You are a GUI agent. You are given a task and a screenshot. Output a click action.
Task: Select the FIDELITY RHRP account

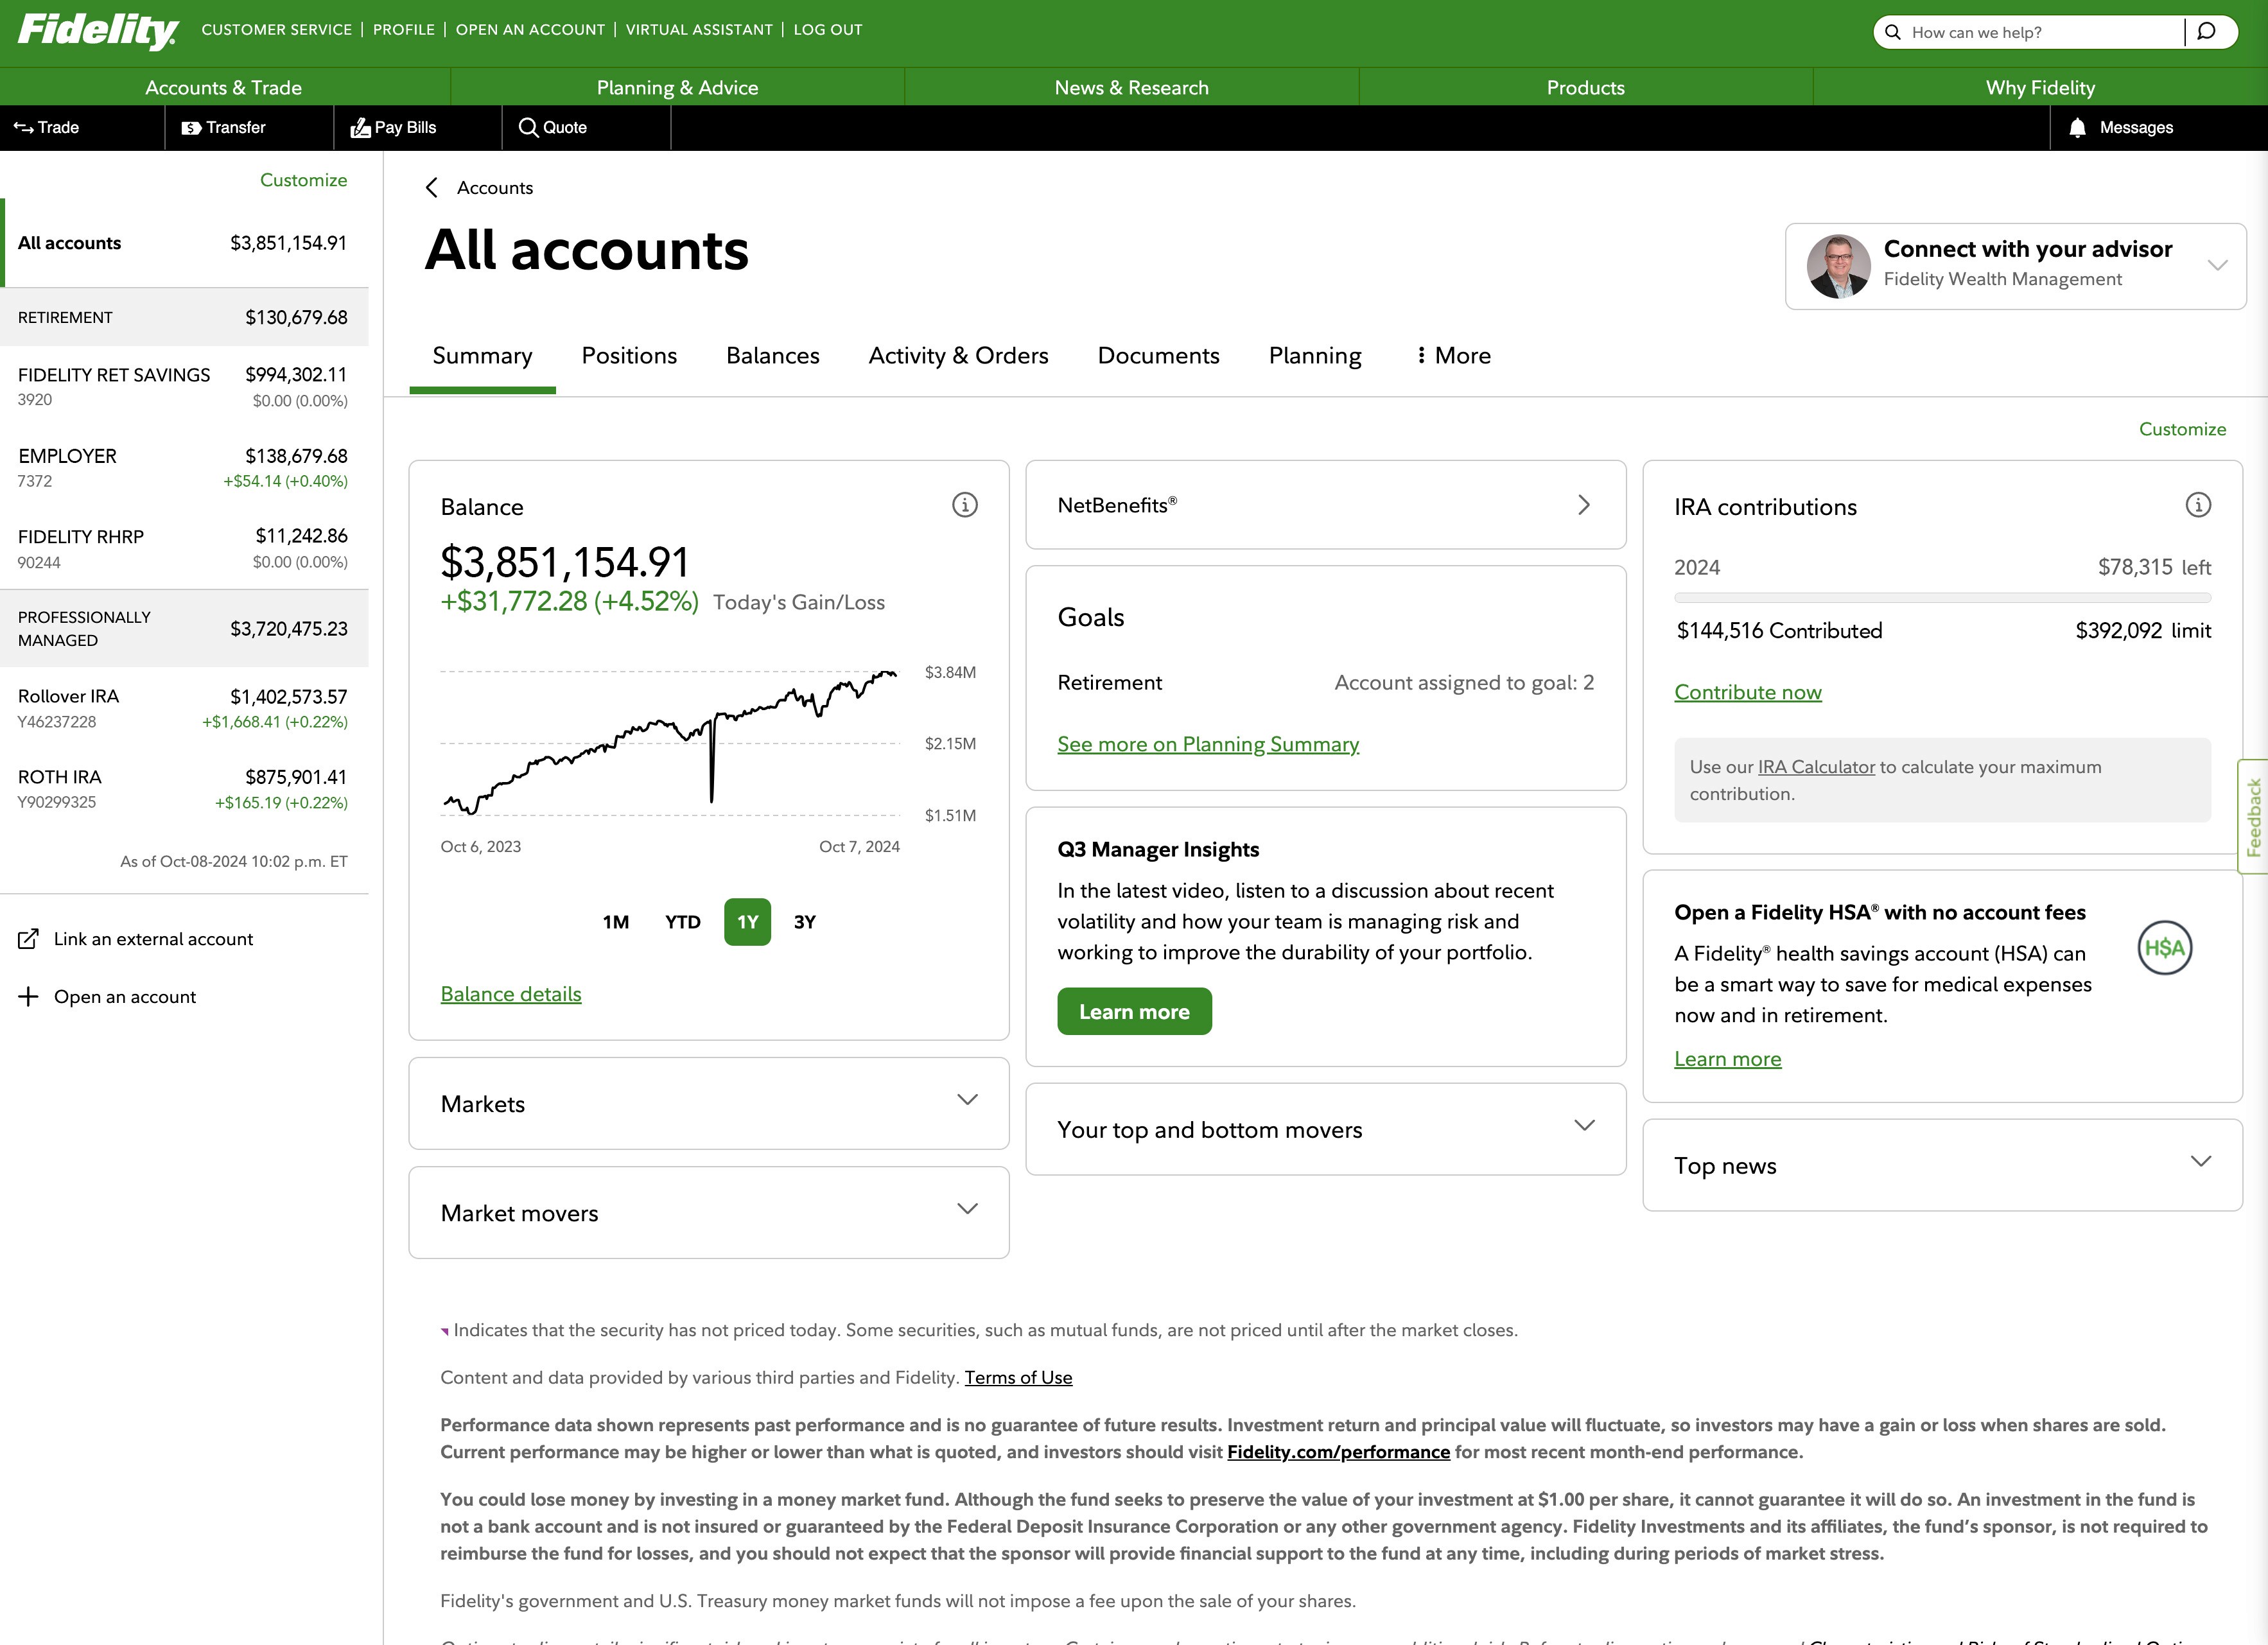point(184,549)
